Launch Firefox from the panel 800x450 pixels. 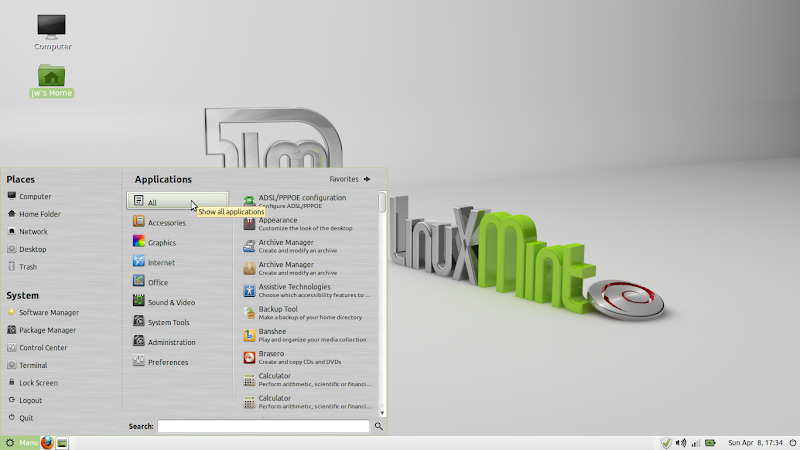[47, 443]
